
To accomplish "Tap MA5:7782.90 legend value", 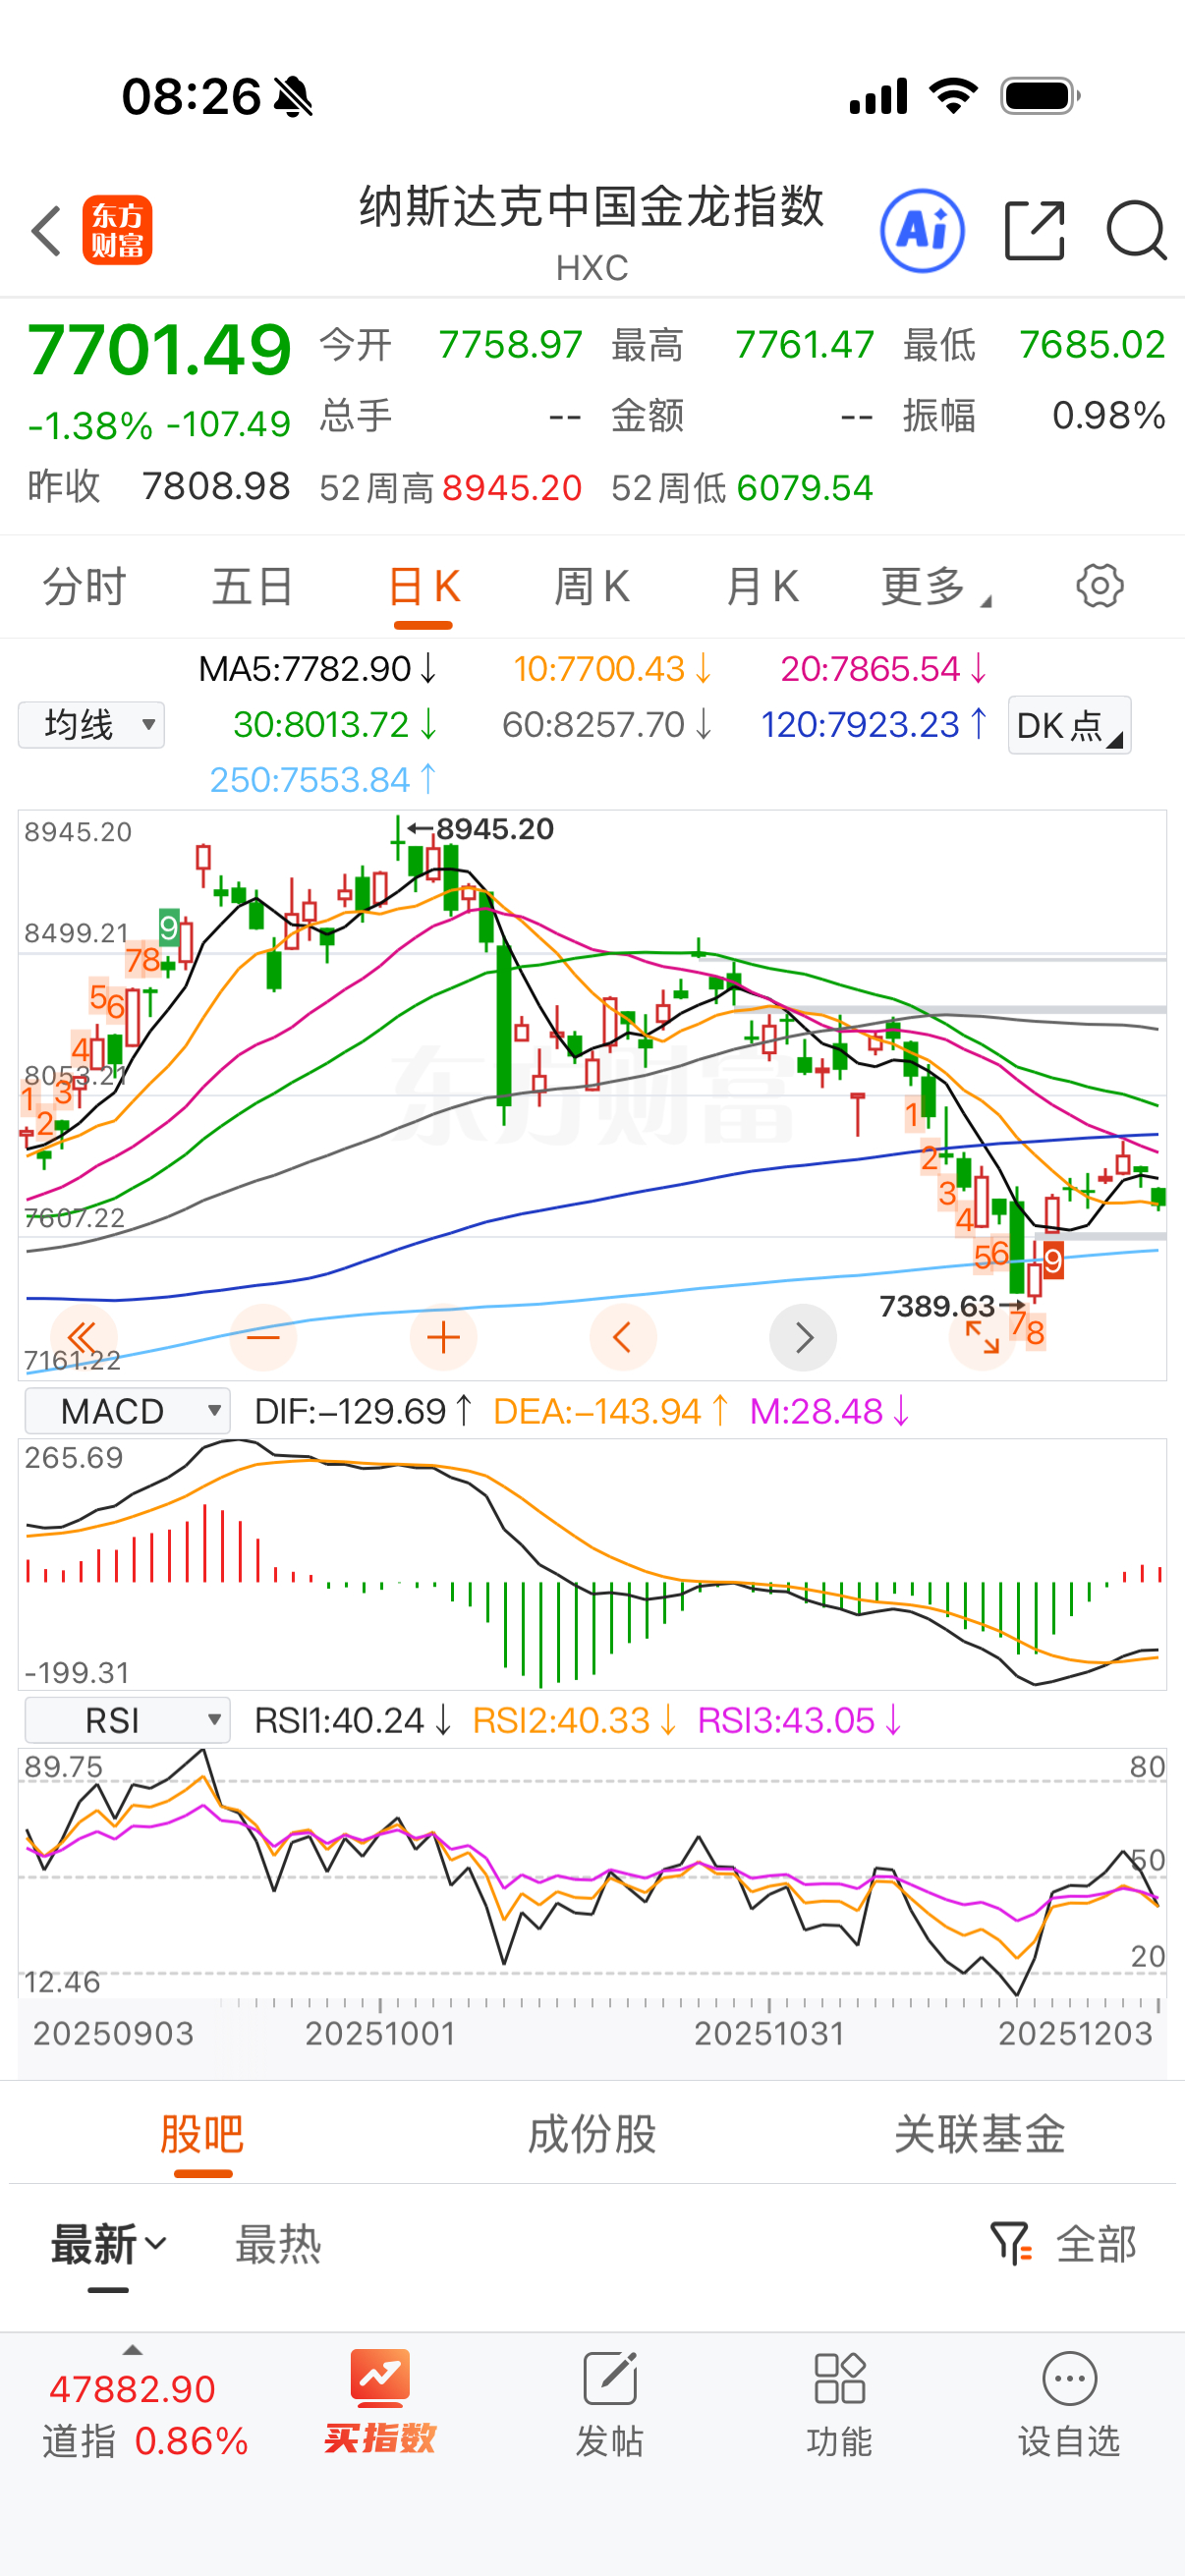I will pyautogui.click(x=318, y=669).
